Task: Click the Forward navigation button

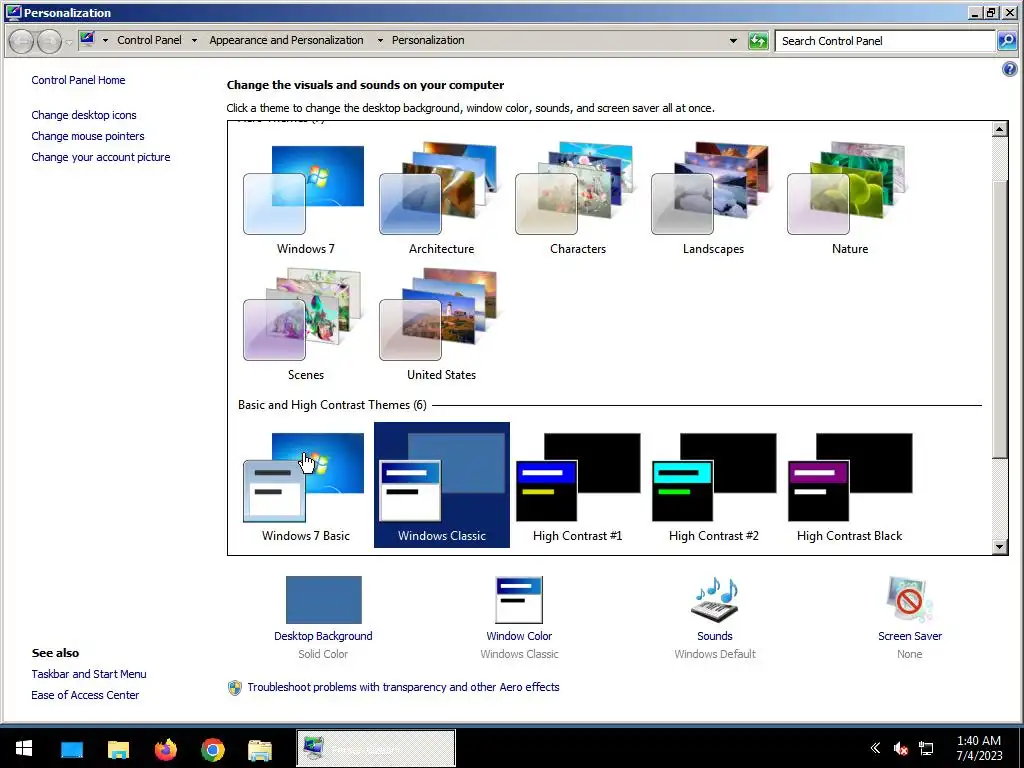Action: tap(49, 41)
